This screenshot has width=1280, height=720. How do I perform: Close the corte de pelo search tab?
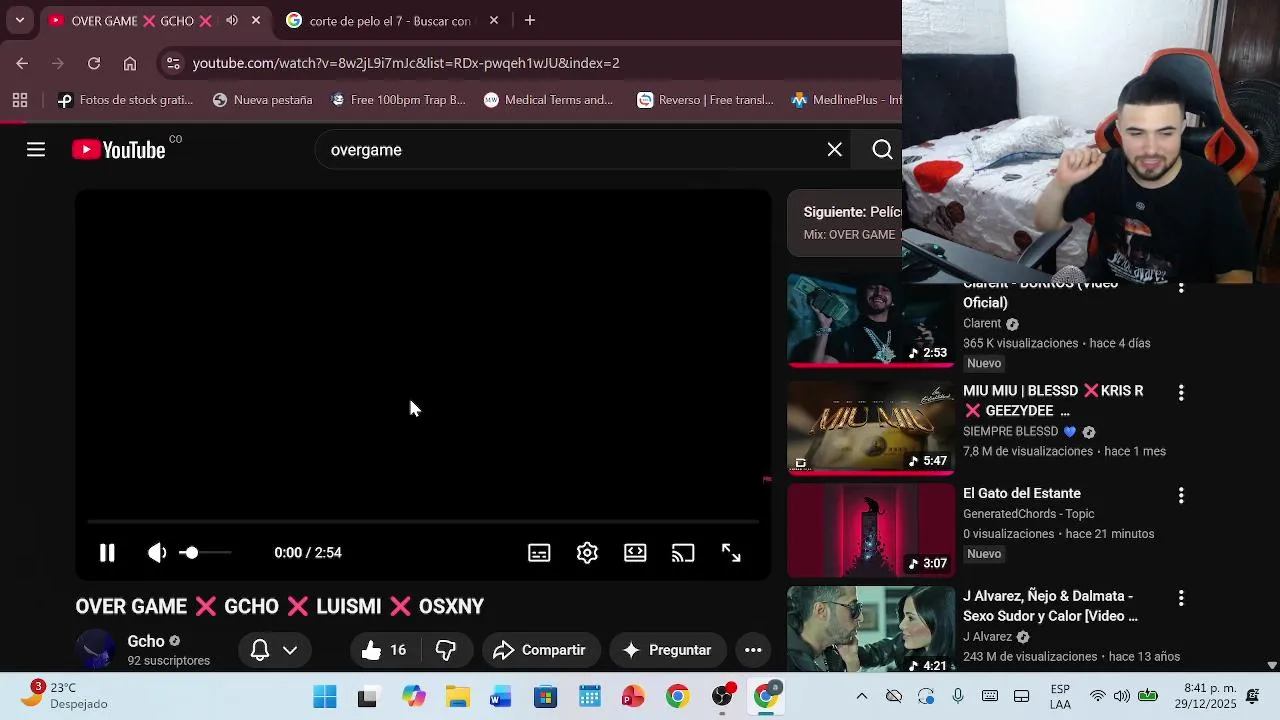pyautogui.click(x=494, y=20)
